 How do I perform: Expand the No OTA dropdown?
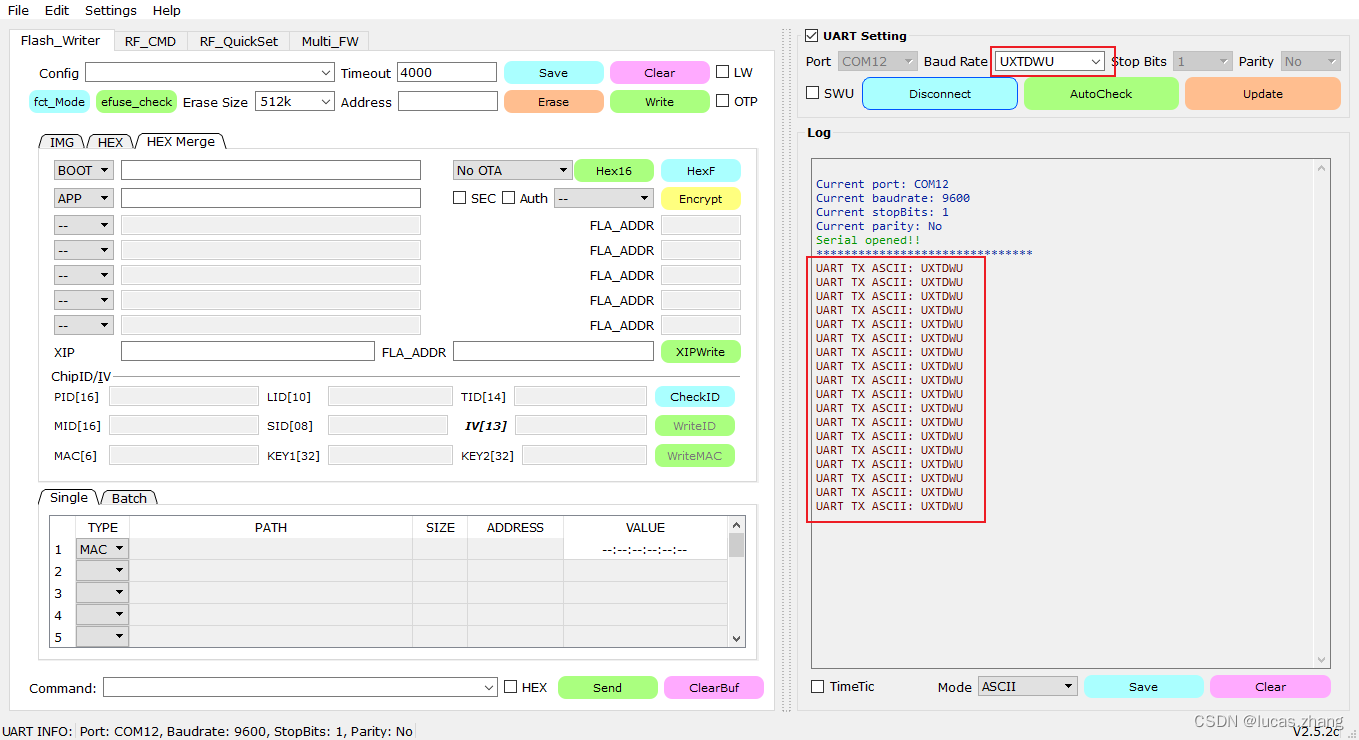511,170
